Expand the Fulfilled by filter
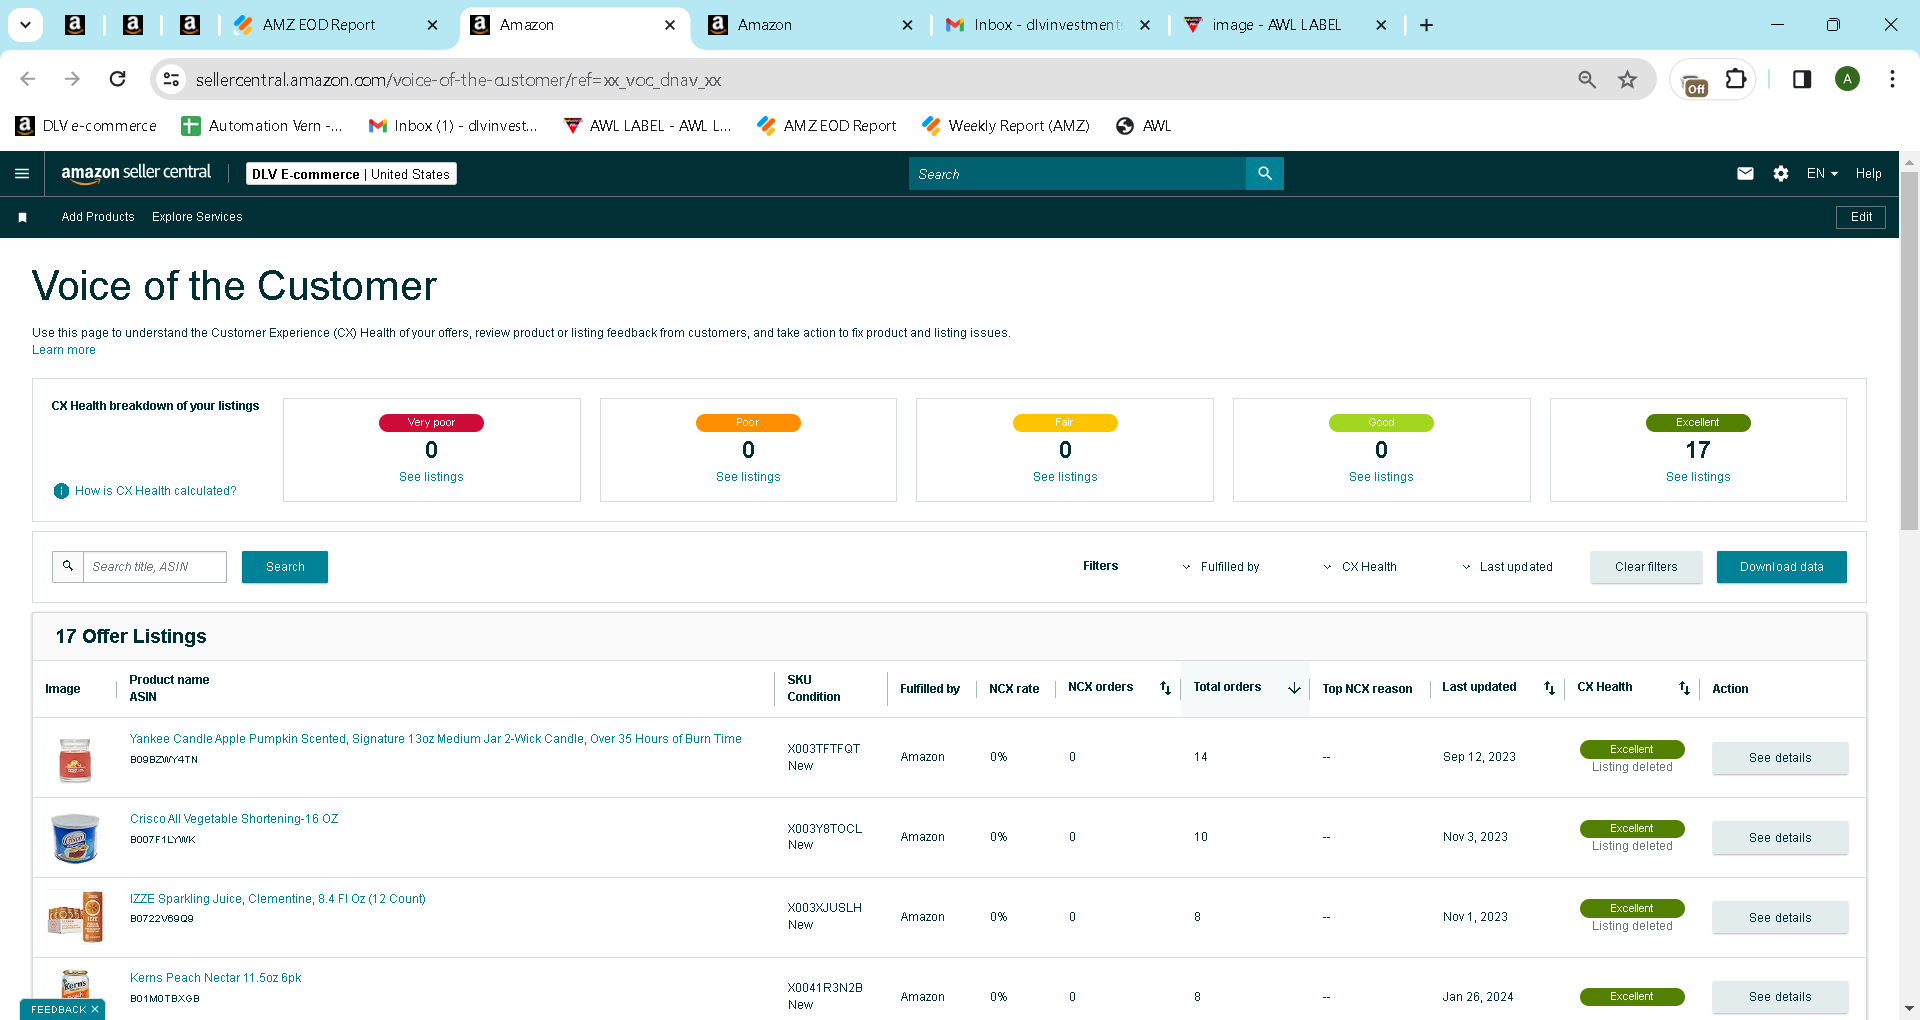The width and height of the screenshot is (1920, 1020). click(1221, 567)
